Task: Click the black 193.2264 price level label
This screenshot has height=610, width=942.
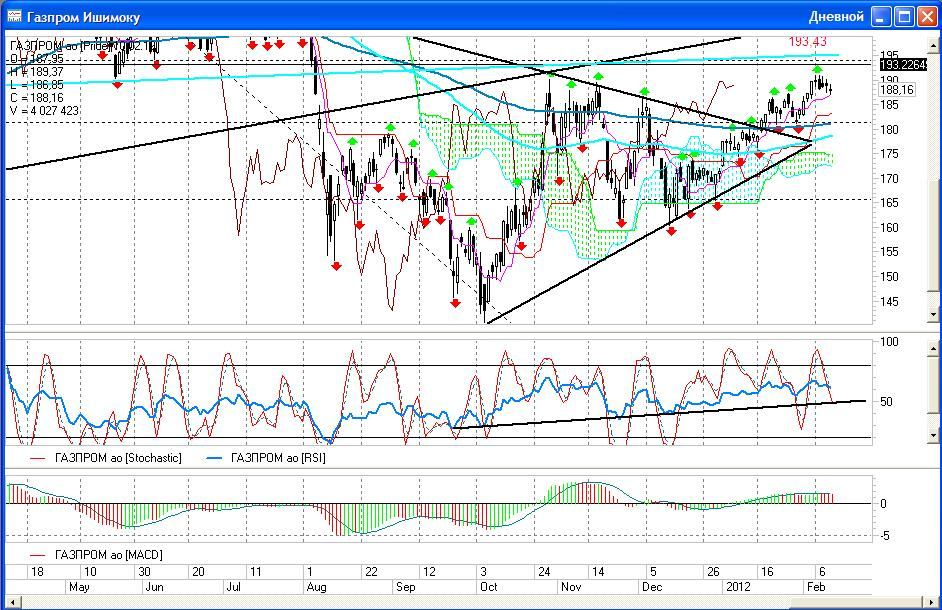Action: click(904, 64)
